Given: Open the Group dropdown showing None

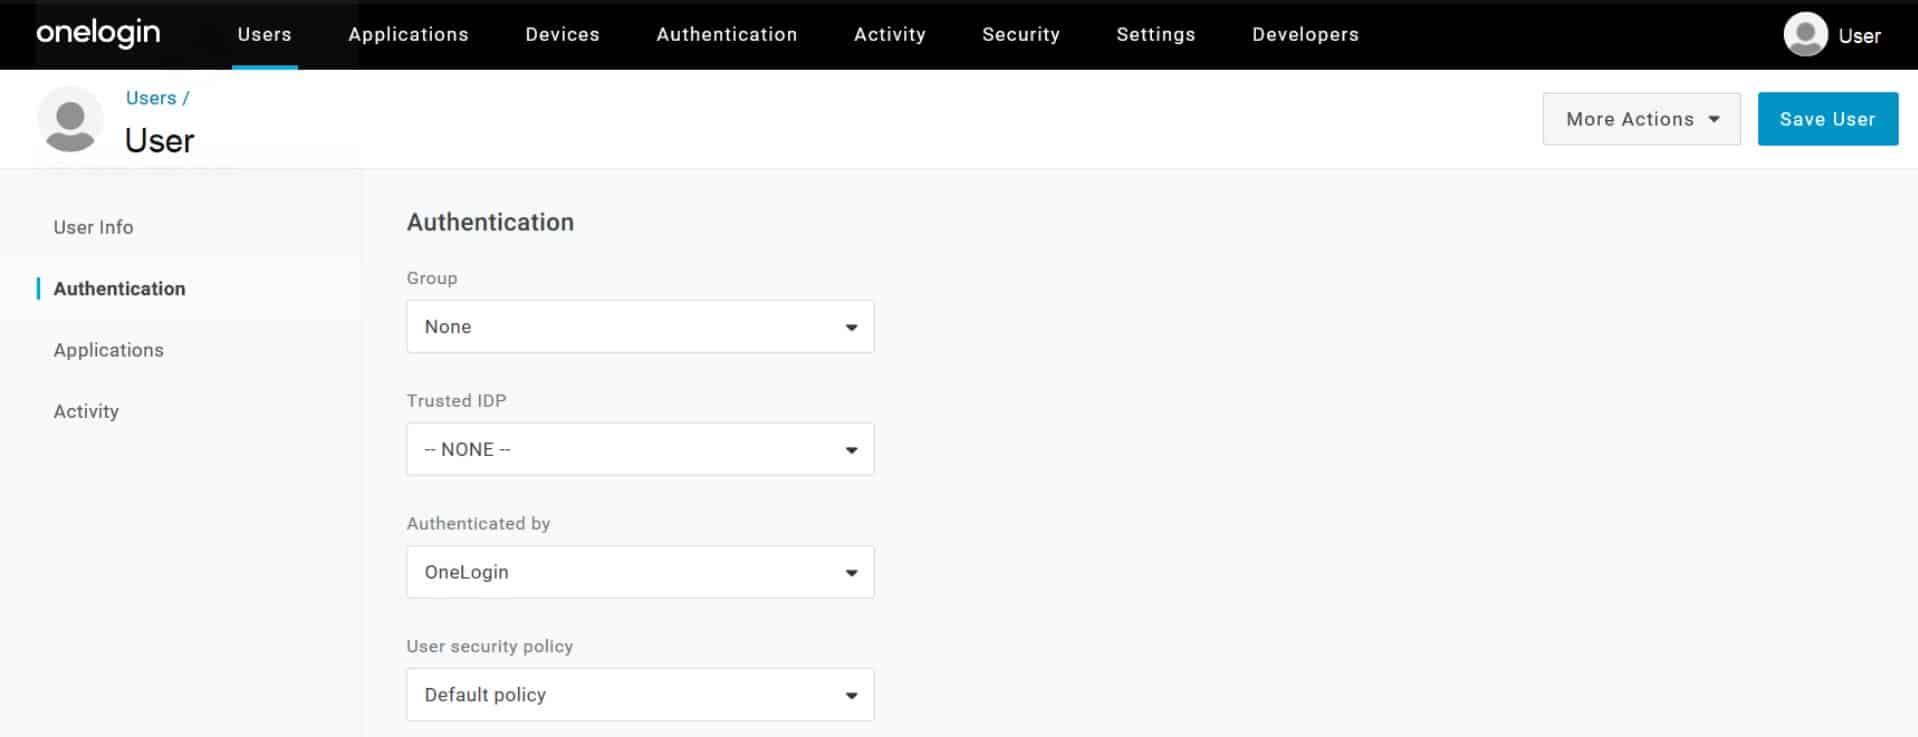Looking at the screenshot, I should [640, 327].
